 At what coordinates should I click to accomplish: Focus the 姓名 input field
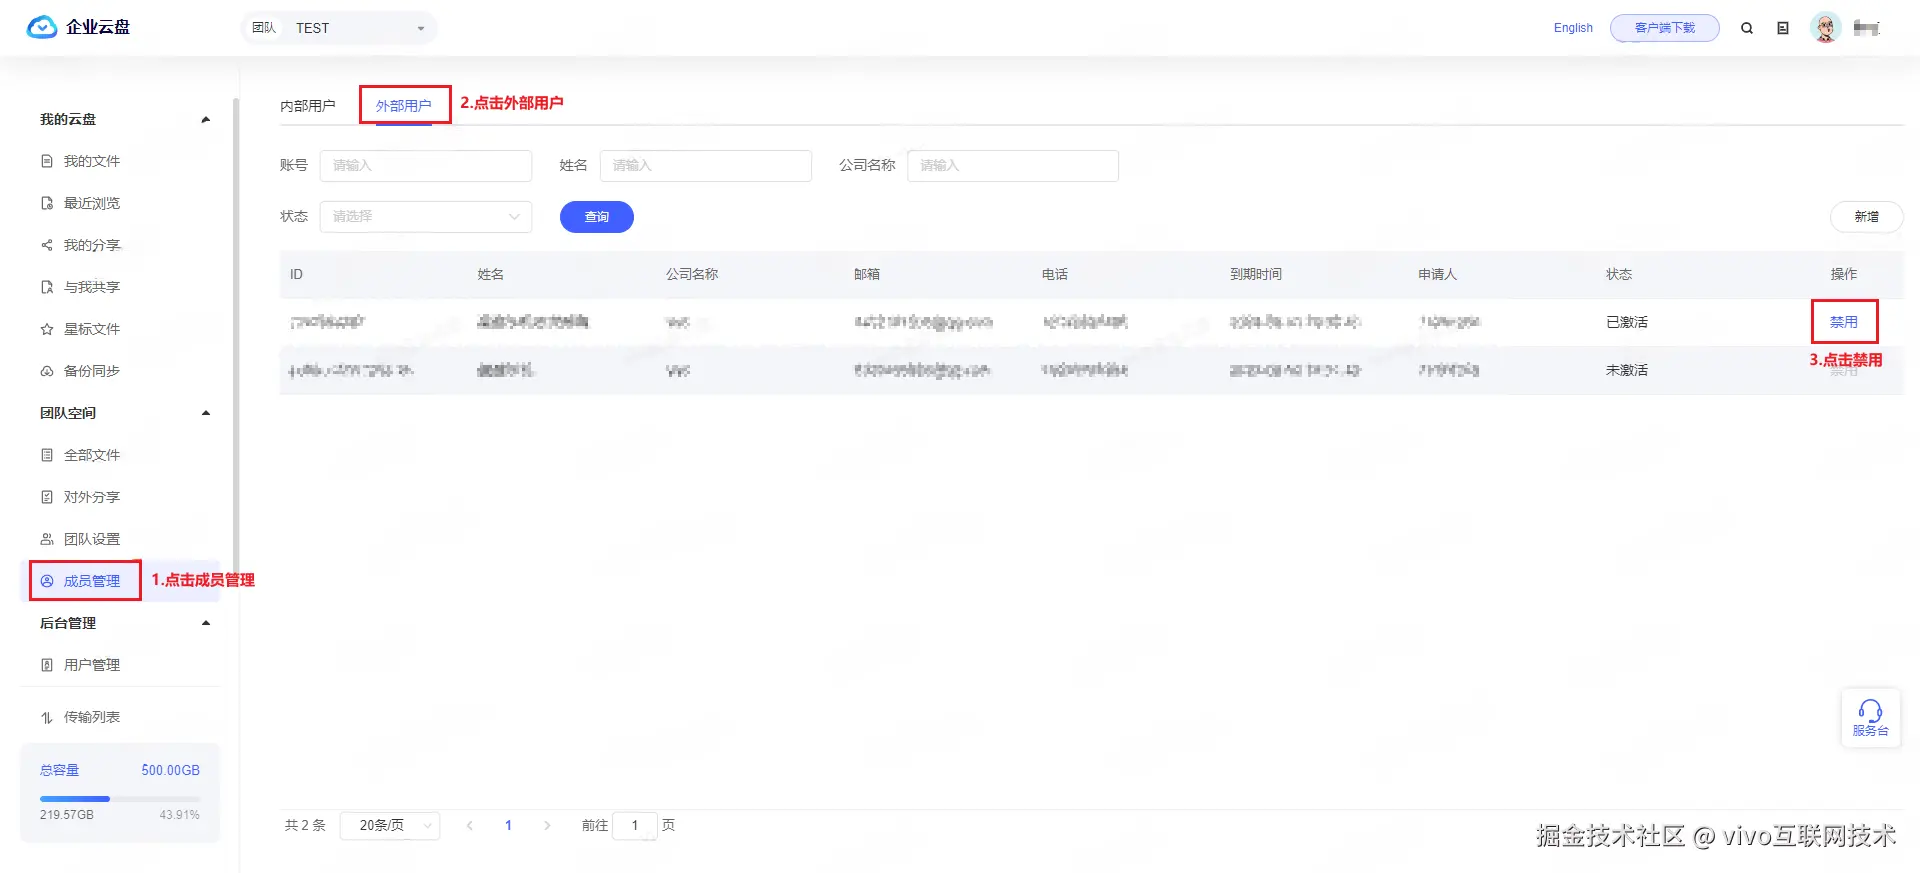click(x=706, y=166)
